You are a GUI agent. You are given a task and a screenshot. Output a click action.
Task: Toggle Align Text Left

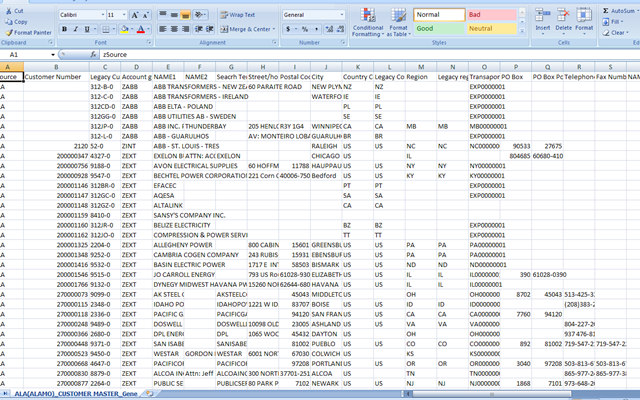162,29
